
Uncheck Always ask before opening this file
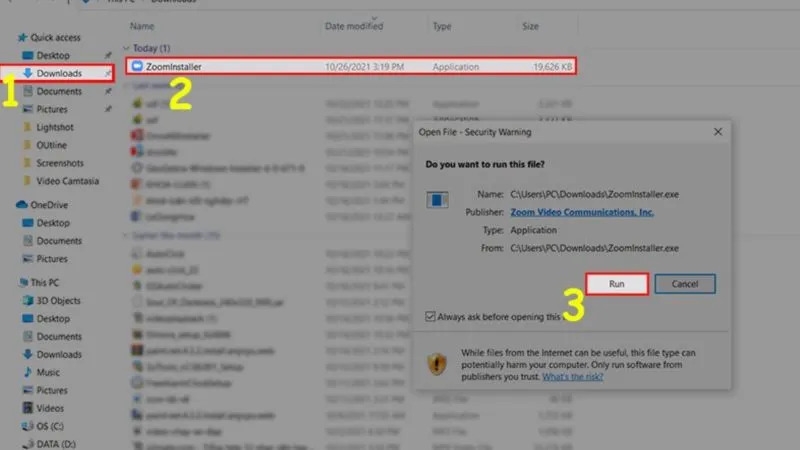coord(430,317)
